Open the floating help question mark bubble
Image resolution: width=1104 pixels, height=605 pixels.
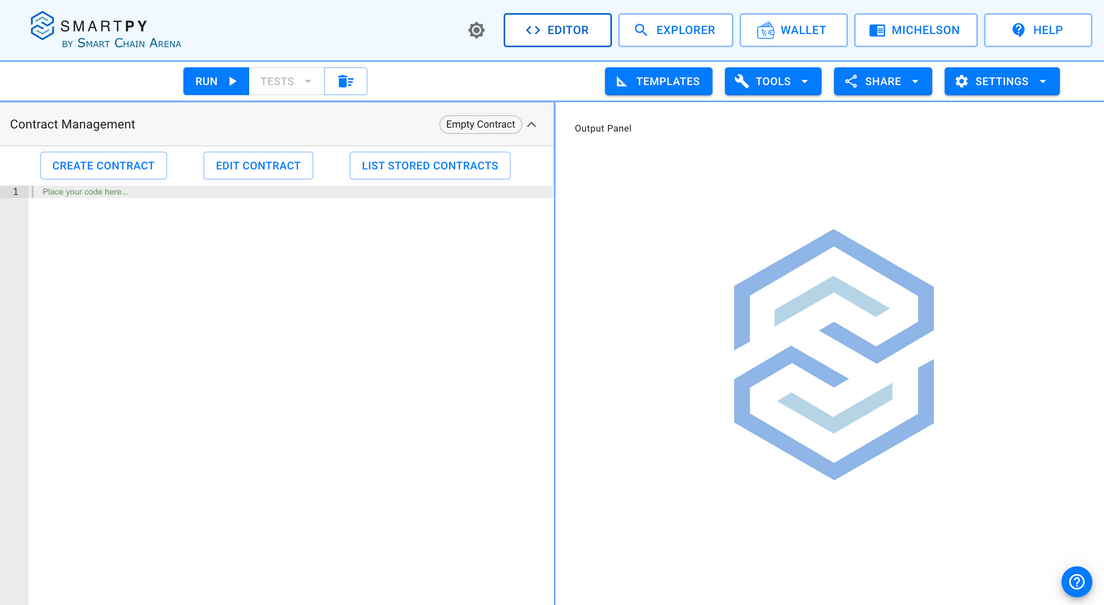[1076, 581]
